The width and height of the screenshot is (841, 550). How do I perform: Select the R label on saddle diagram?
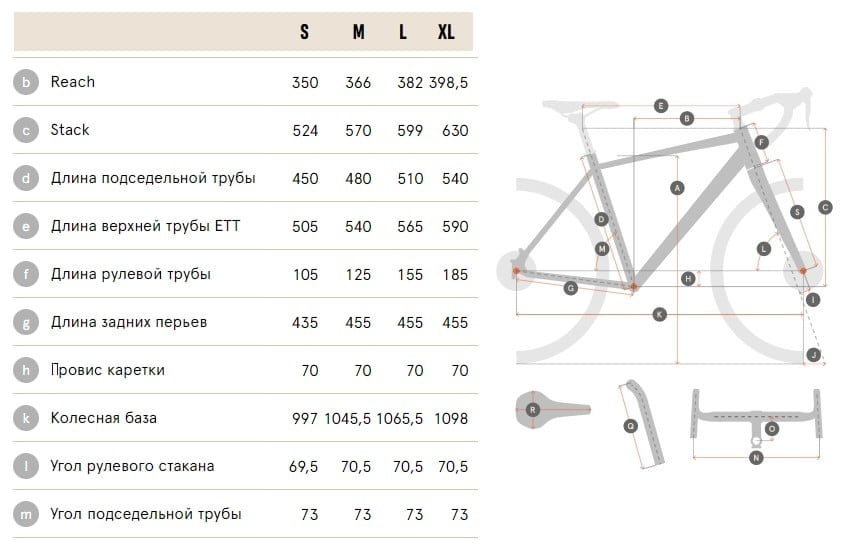pos(533,410)
